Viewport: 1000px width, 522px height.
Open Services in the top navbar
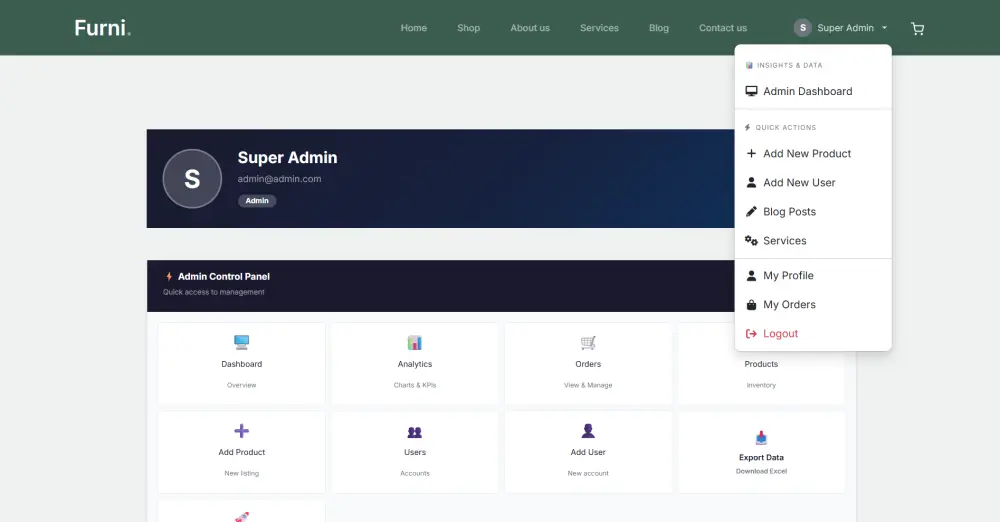pyautogui.click(x=599, y=28)
